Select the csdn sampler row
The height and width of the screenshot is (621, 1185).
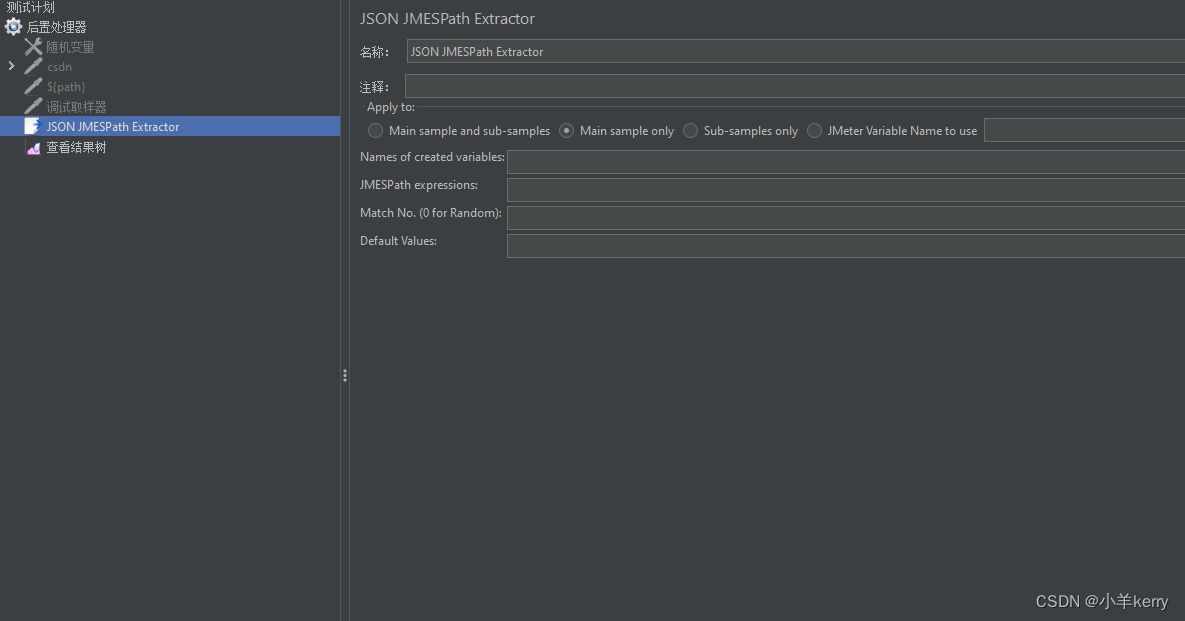pos(59,66)
